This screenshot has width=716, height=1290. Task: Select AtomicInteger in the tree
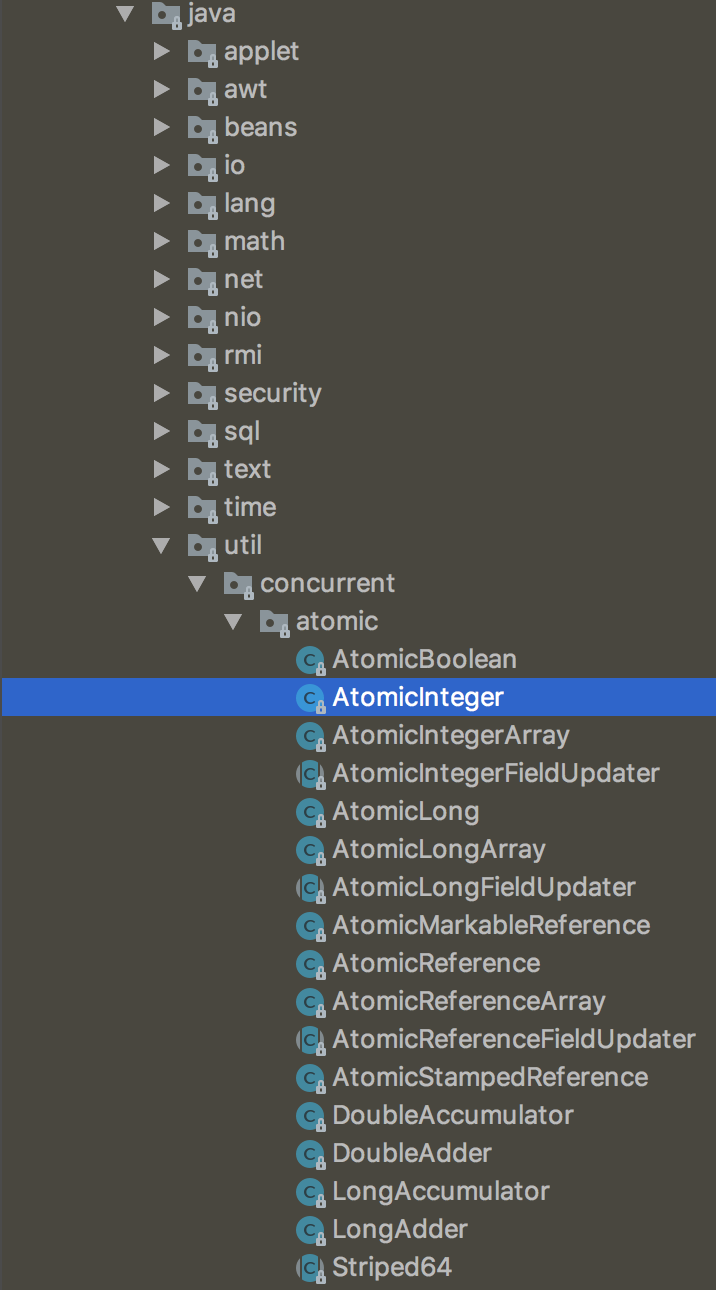[x=418, y=698]
